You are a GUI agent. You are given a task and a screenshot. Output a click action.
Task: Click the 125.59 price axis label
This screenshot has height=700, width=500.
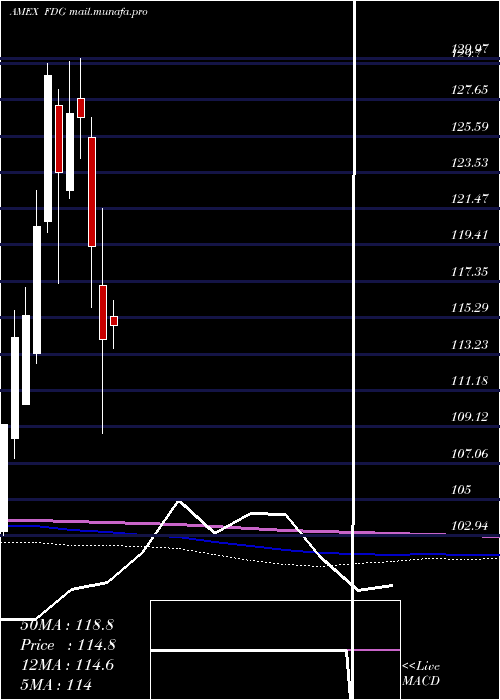[x=470, y=127]
